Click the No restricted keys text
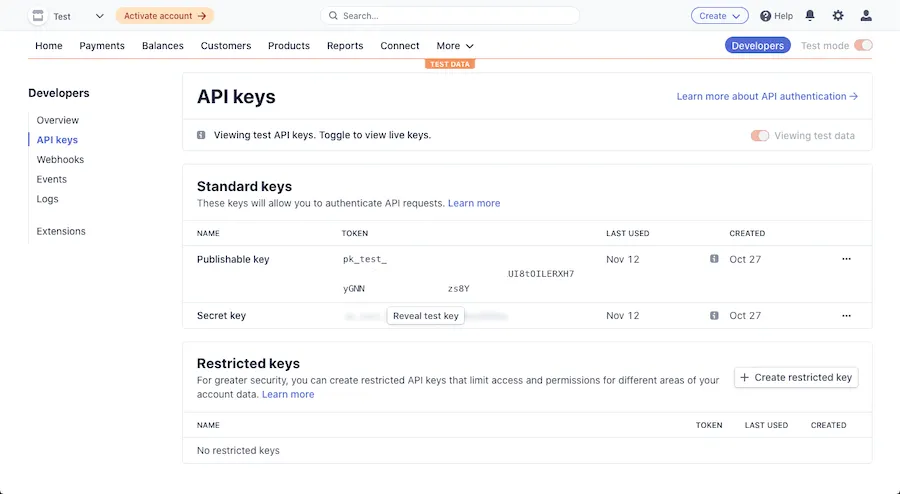This screenshot has width=900, height=494. (238, 450)
